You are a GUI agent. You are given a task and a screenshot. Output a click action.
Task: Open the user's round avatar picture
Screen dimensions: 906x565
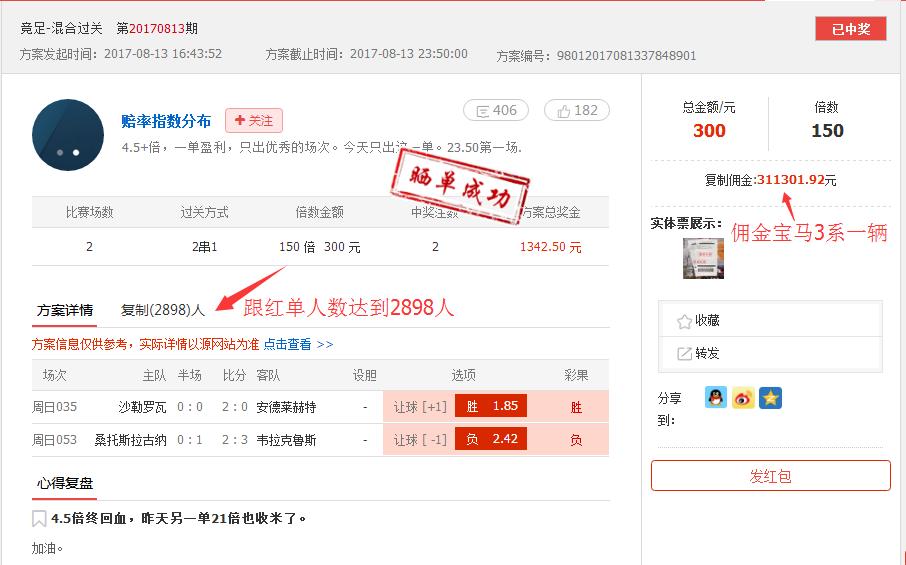(68, 135)
